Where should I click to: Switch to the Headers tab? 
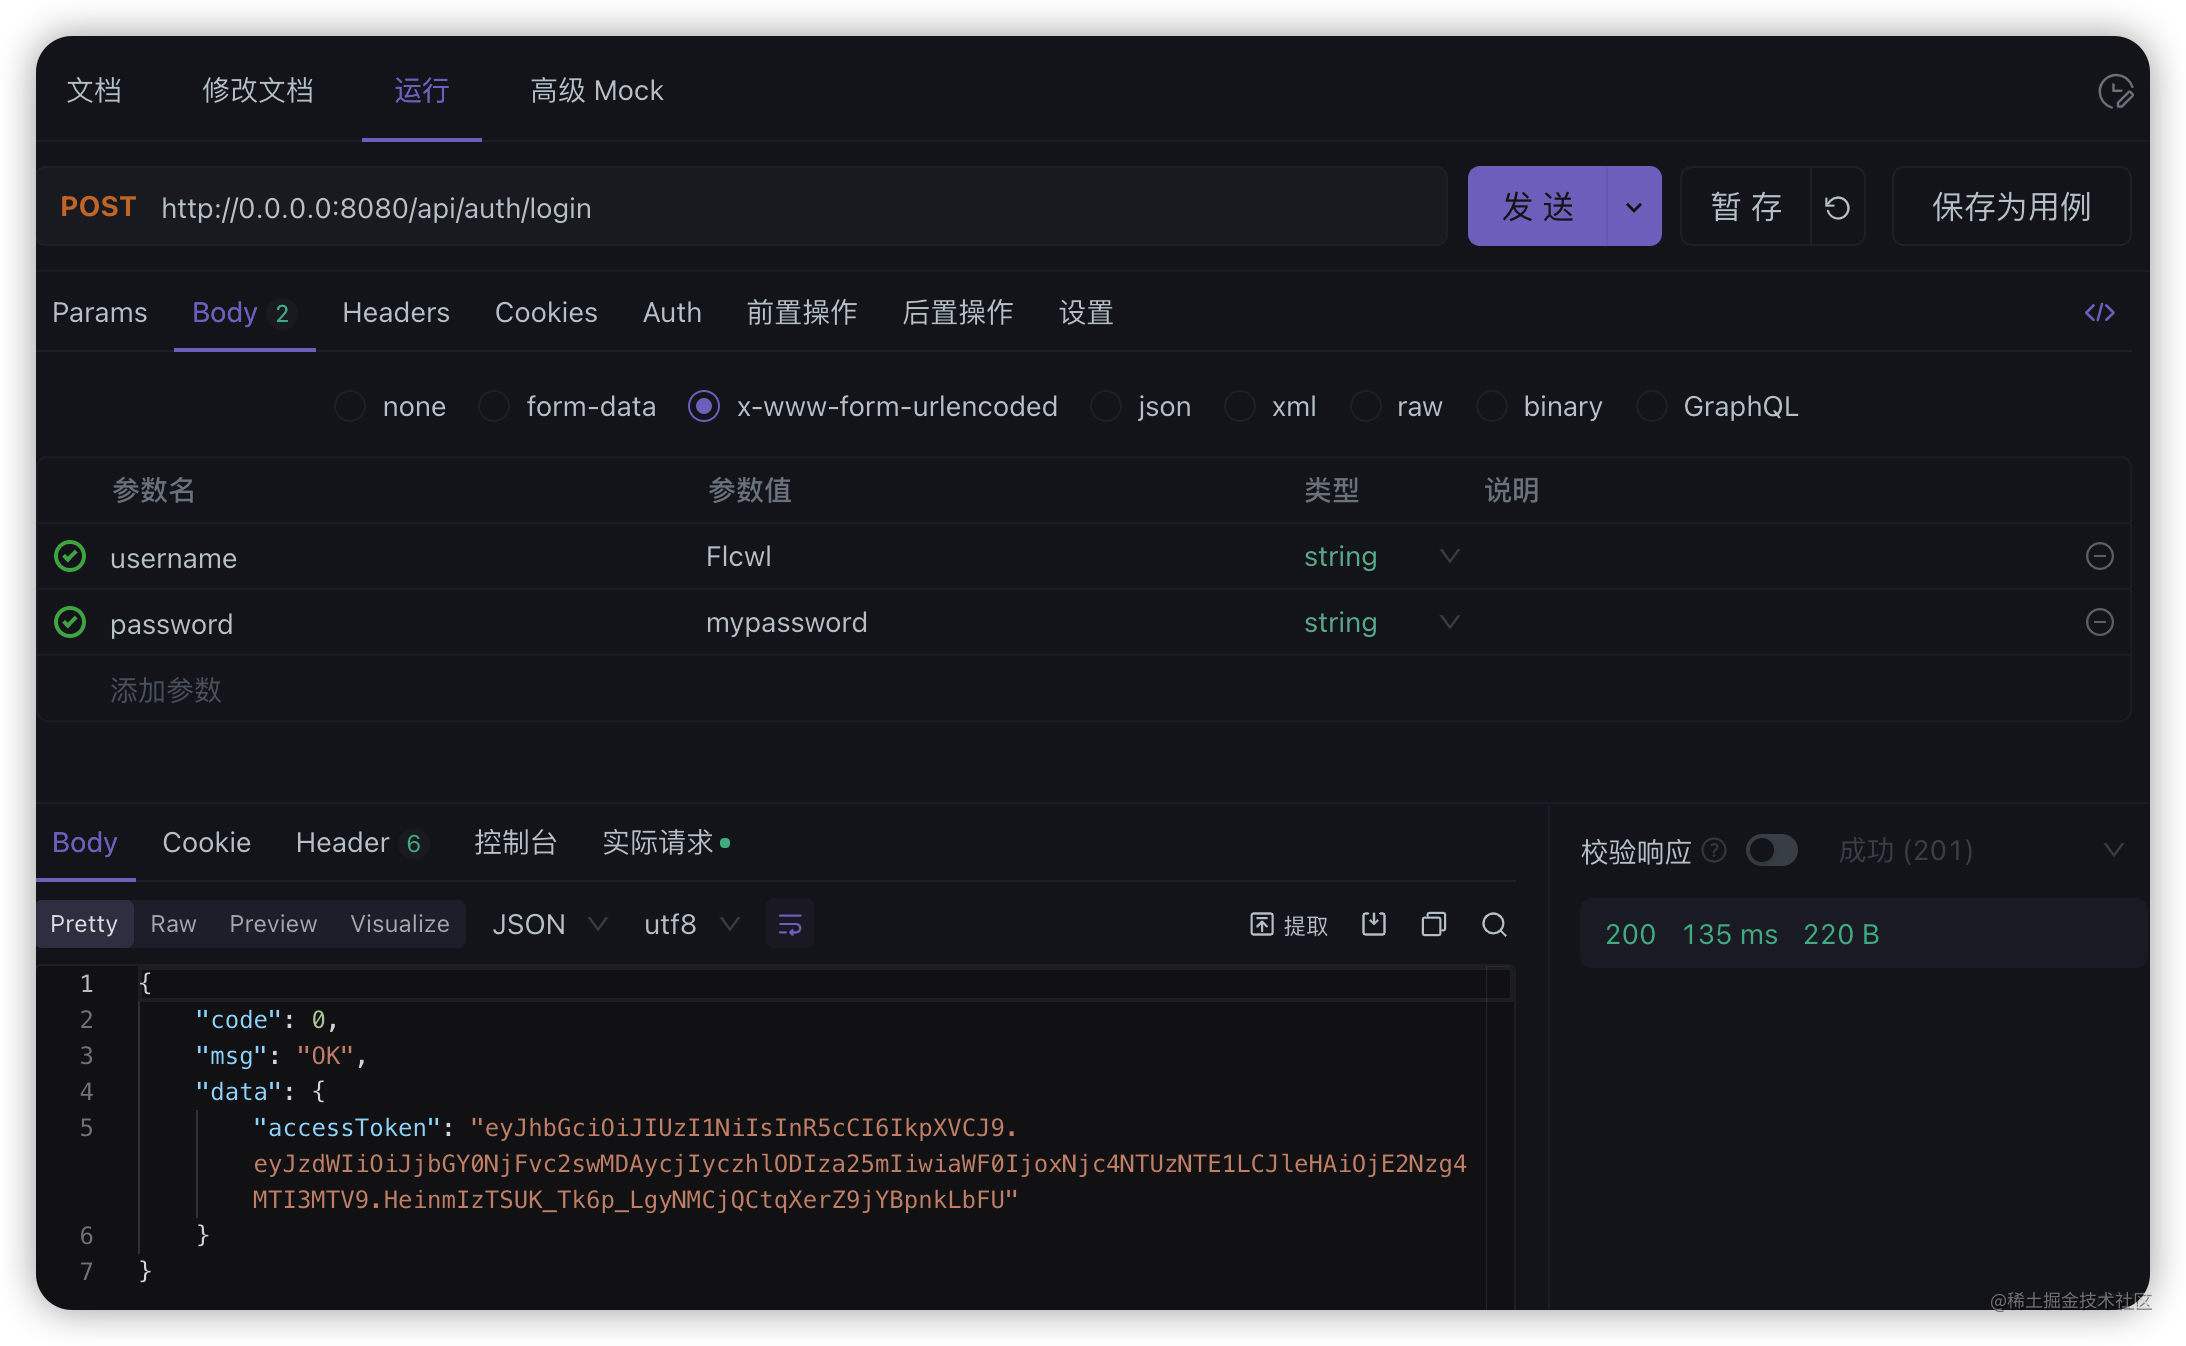(395, 312)
